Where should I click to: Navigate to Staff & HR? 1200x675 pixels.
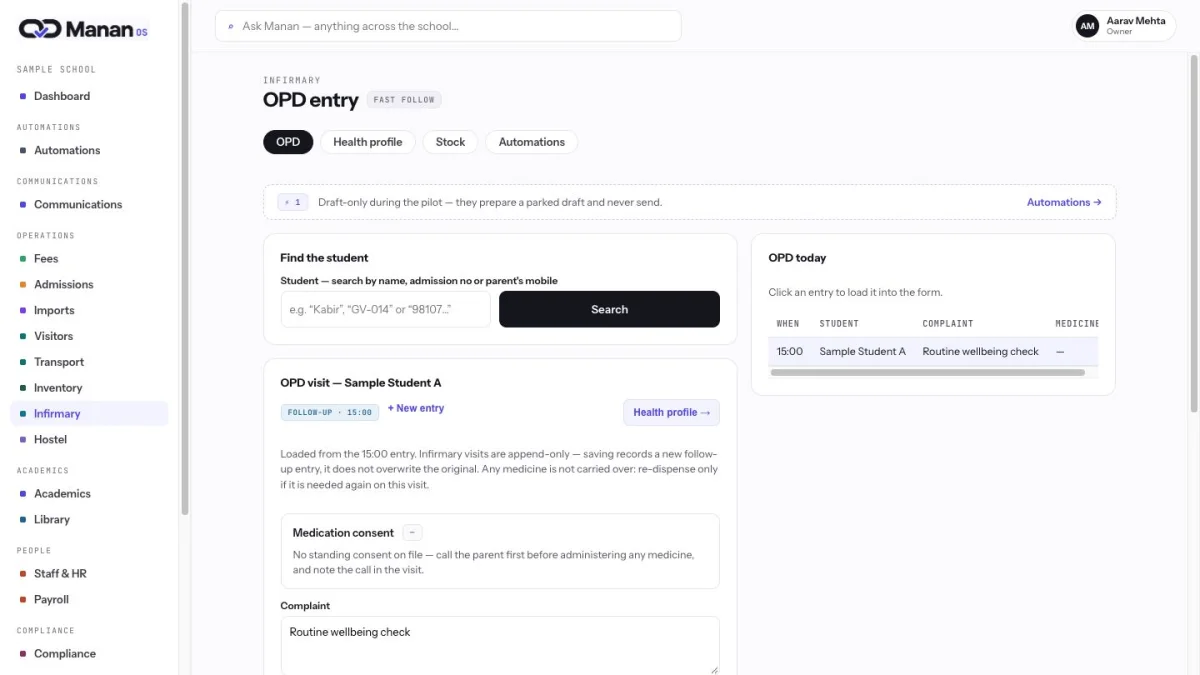(x=60, y=573)
